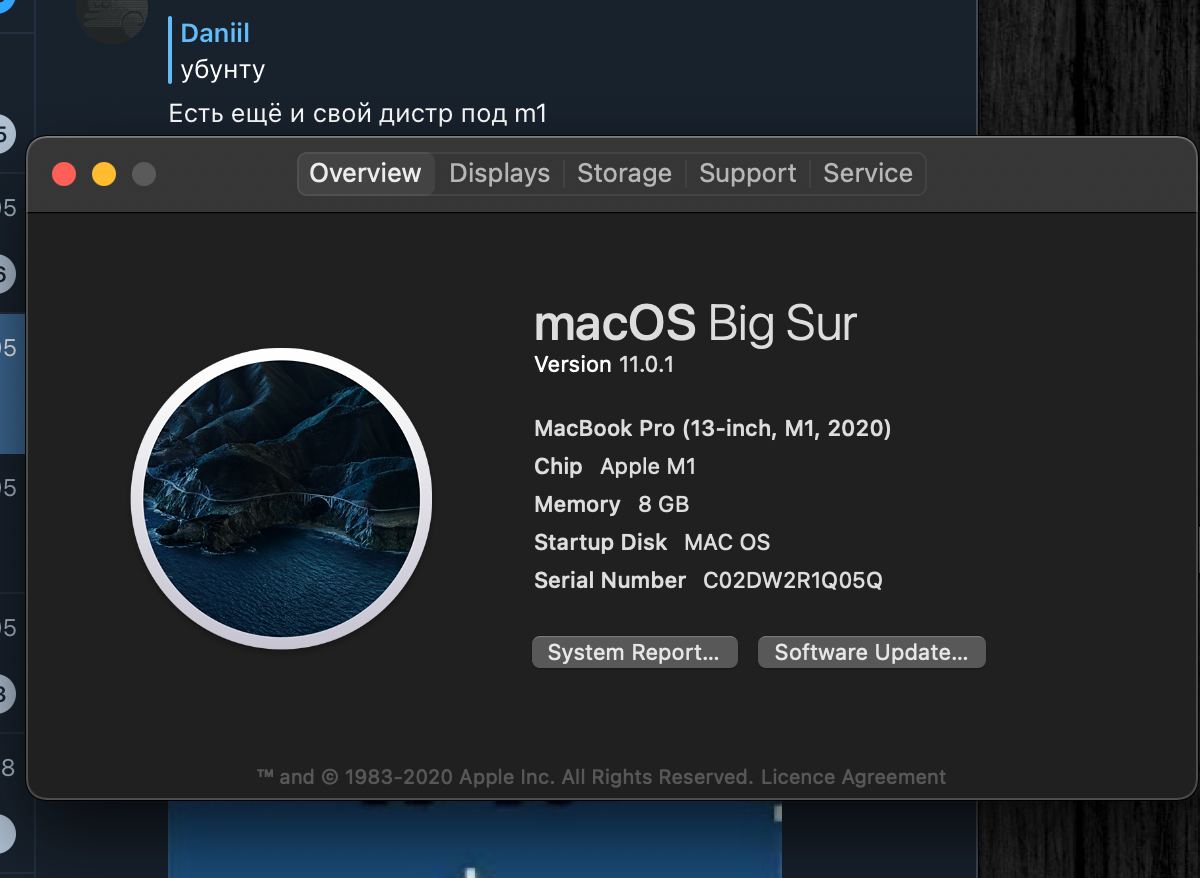The width and height of the screenshot is (1200, 878).
Task: Click the serial number C02DW2R1Q05Q
Action: point(793,580)
